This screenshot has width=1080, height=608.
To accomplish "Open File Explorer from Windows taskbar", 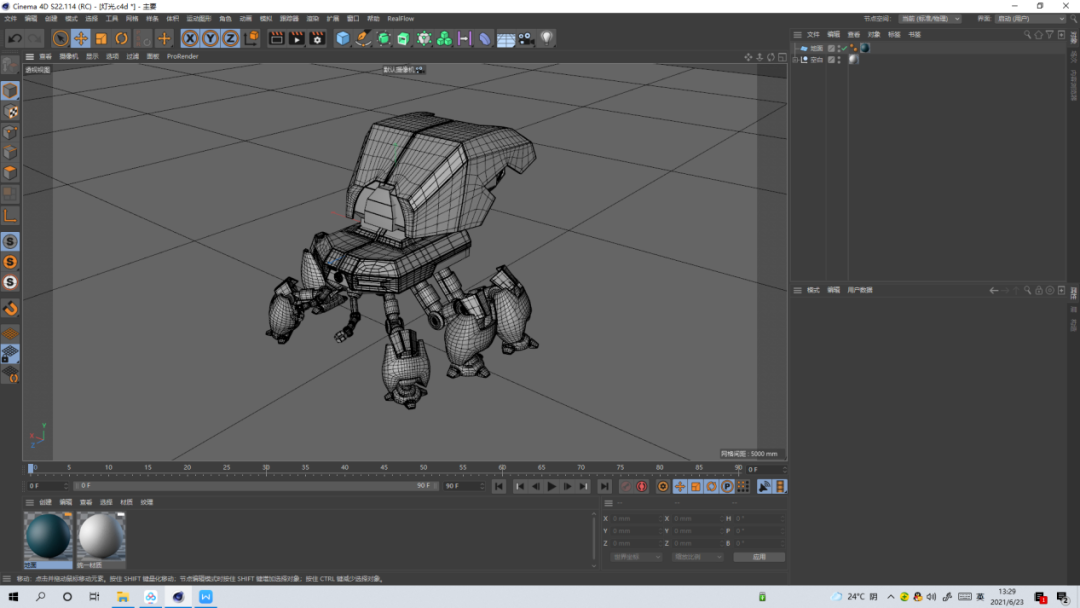I will [x=123, y=597].
